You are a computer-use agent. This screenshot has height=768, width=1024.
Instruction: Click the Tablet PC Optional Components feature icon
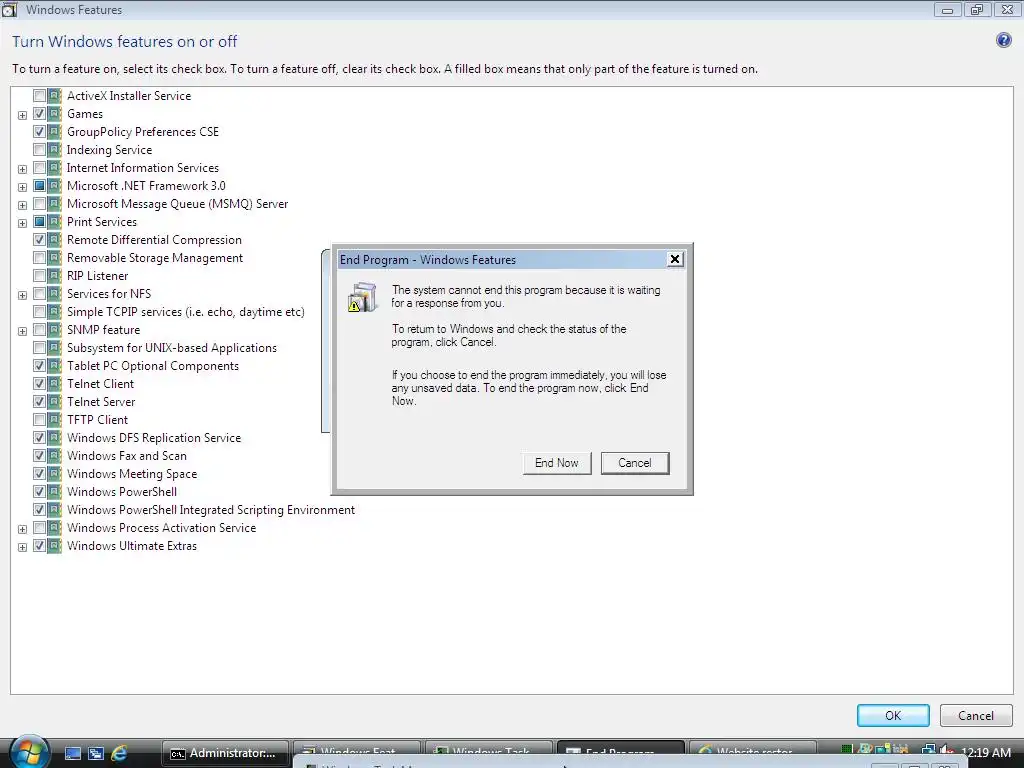pos(55,366)
